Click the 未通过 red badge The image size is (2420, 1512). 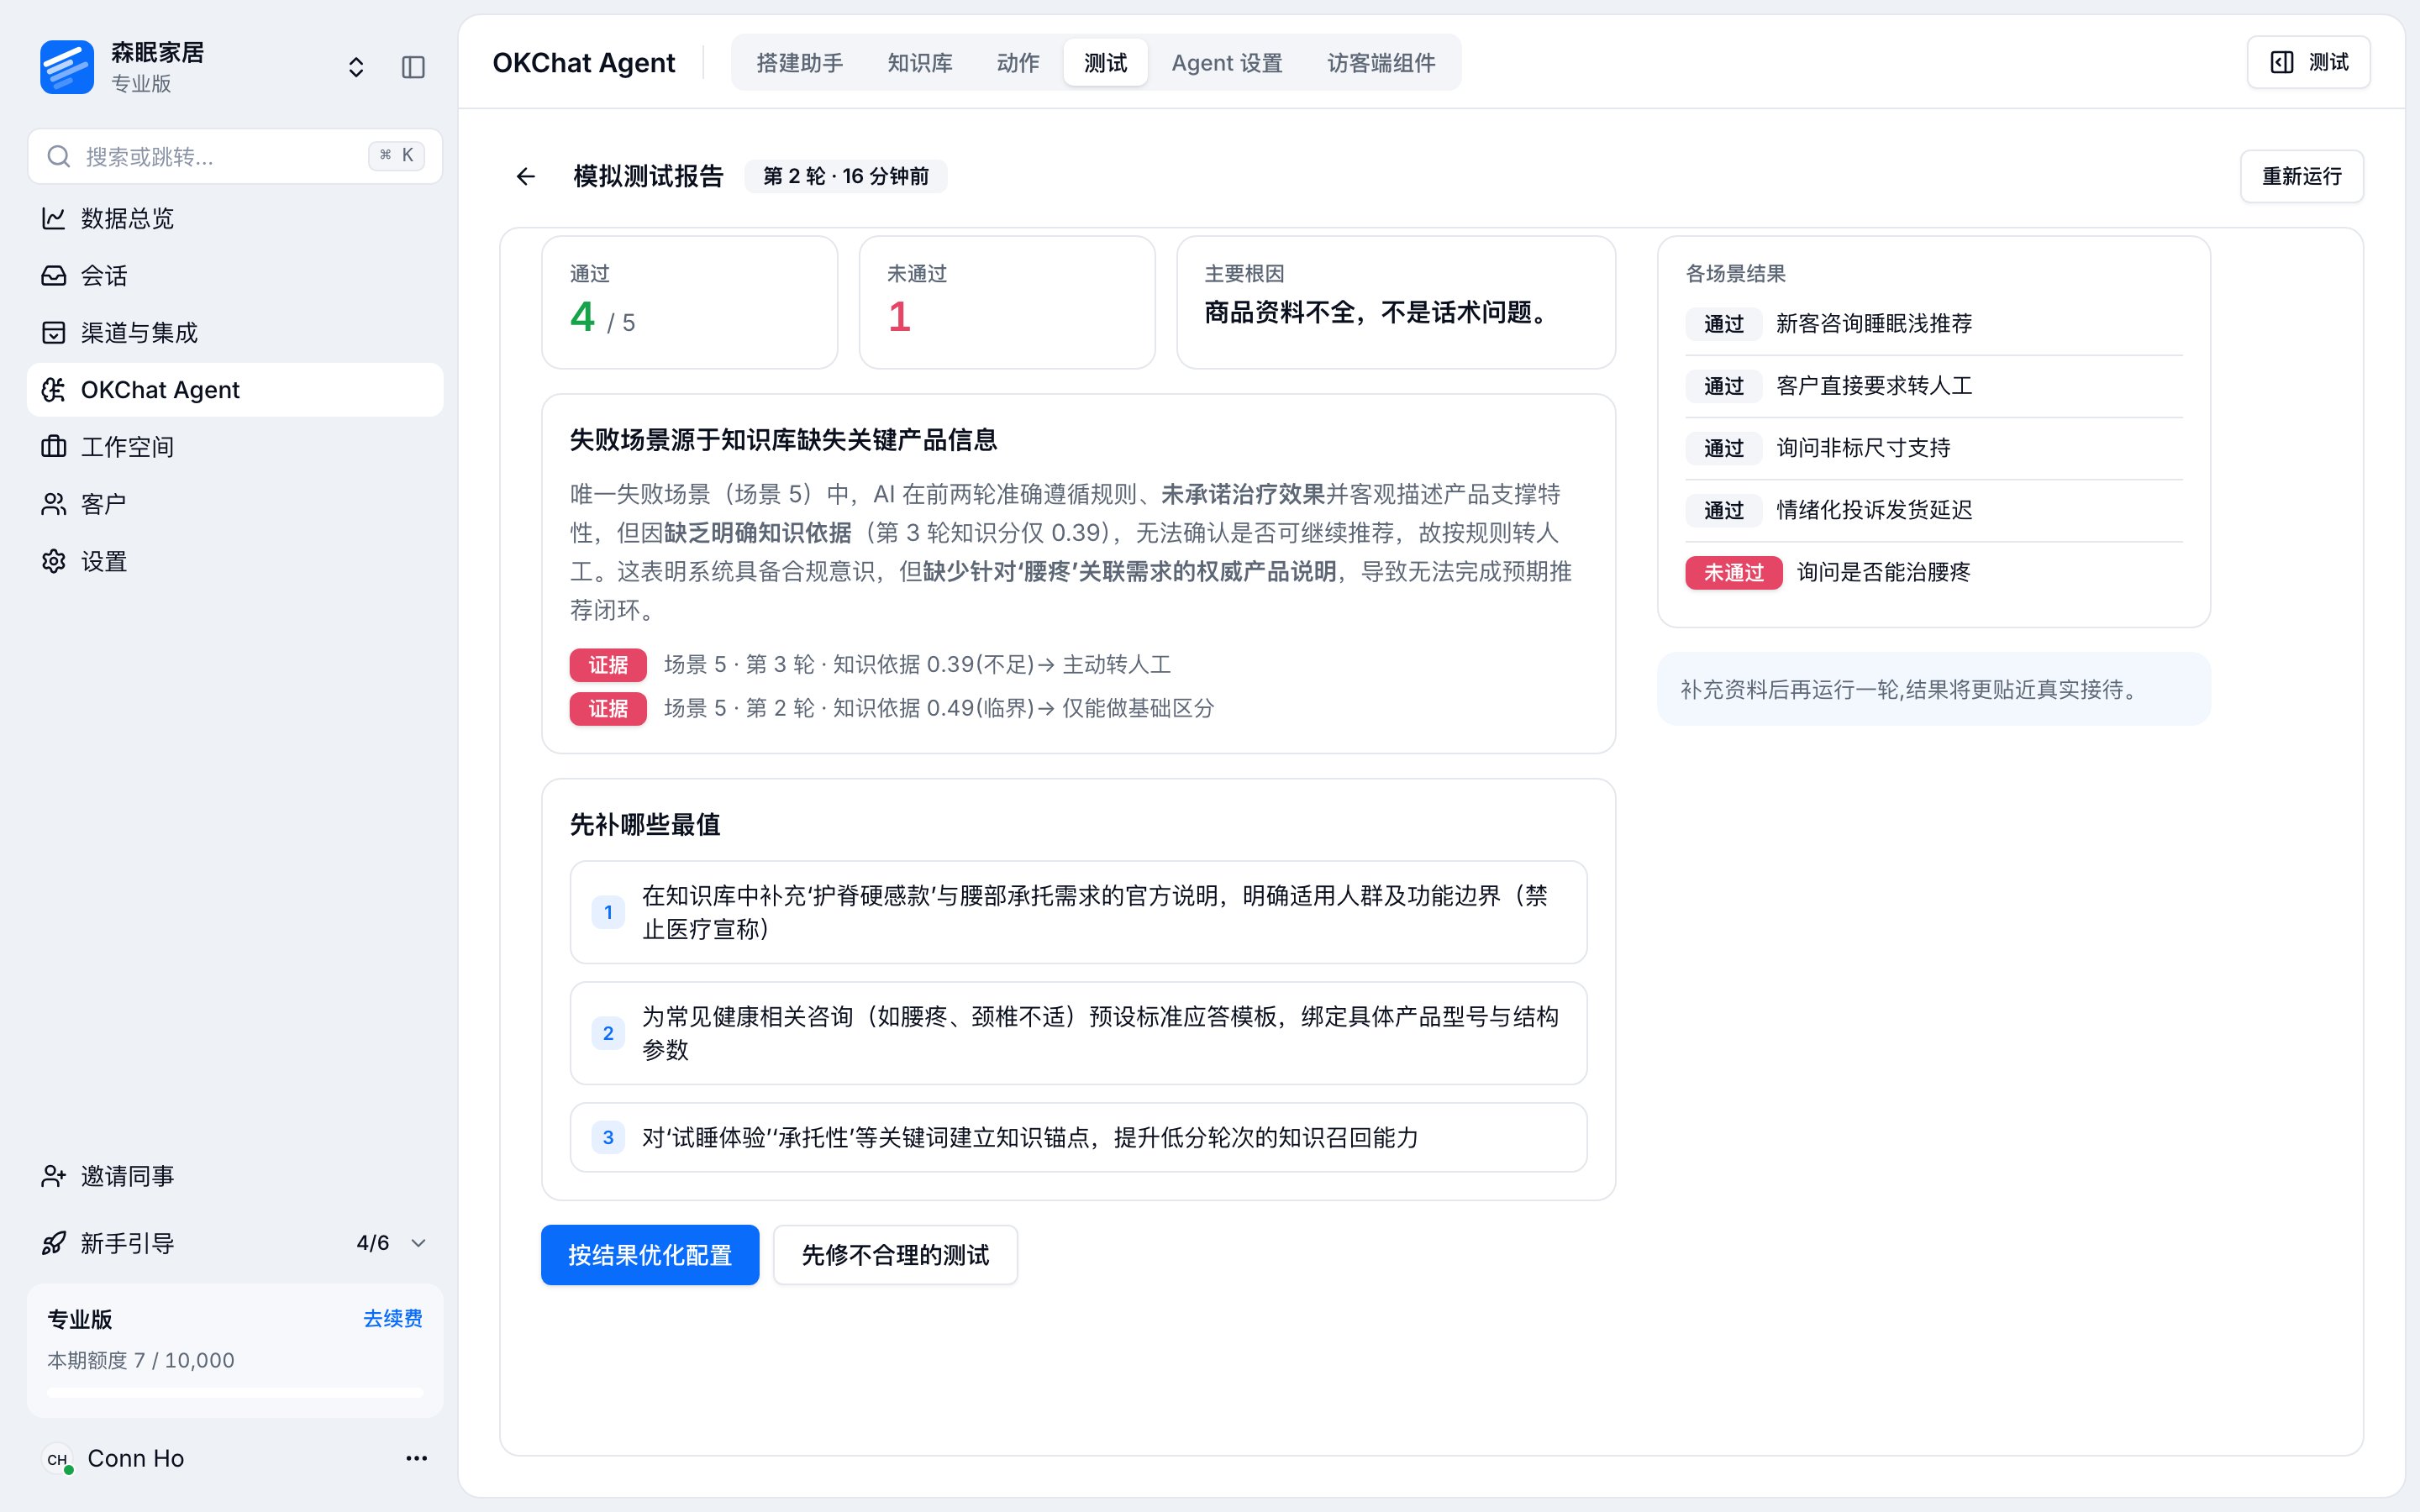tap(1733, 573)
